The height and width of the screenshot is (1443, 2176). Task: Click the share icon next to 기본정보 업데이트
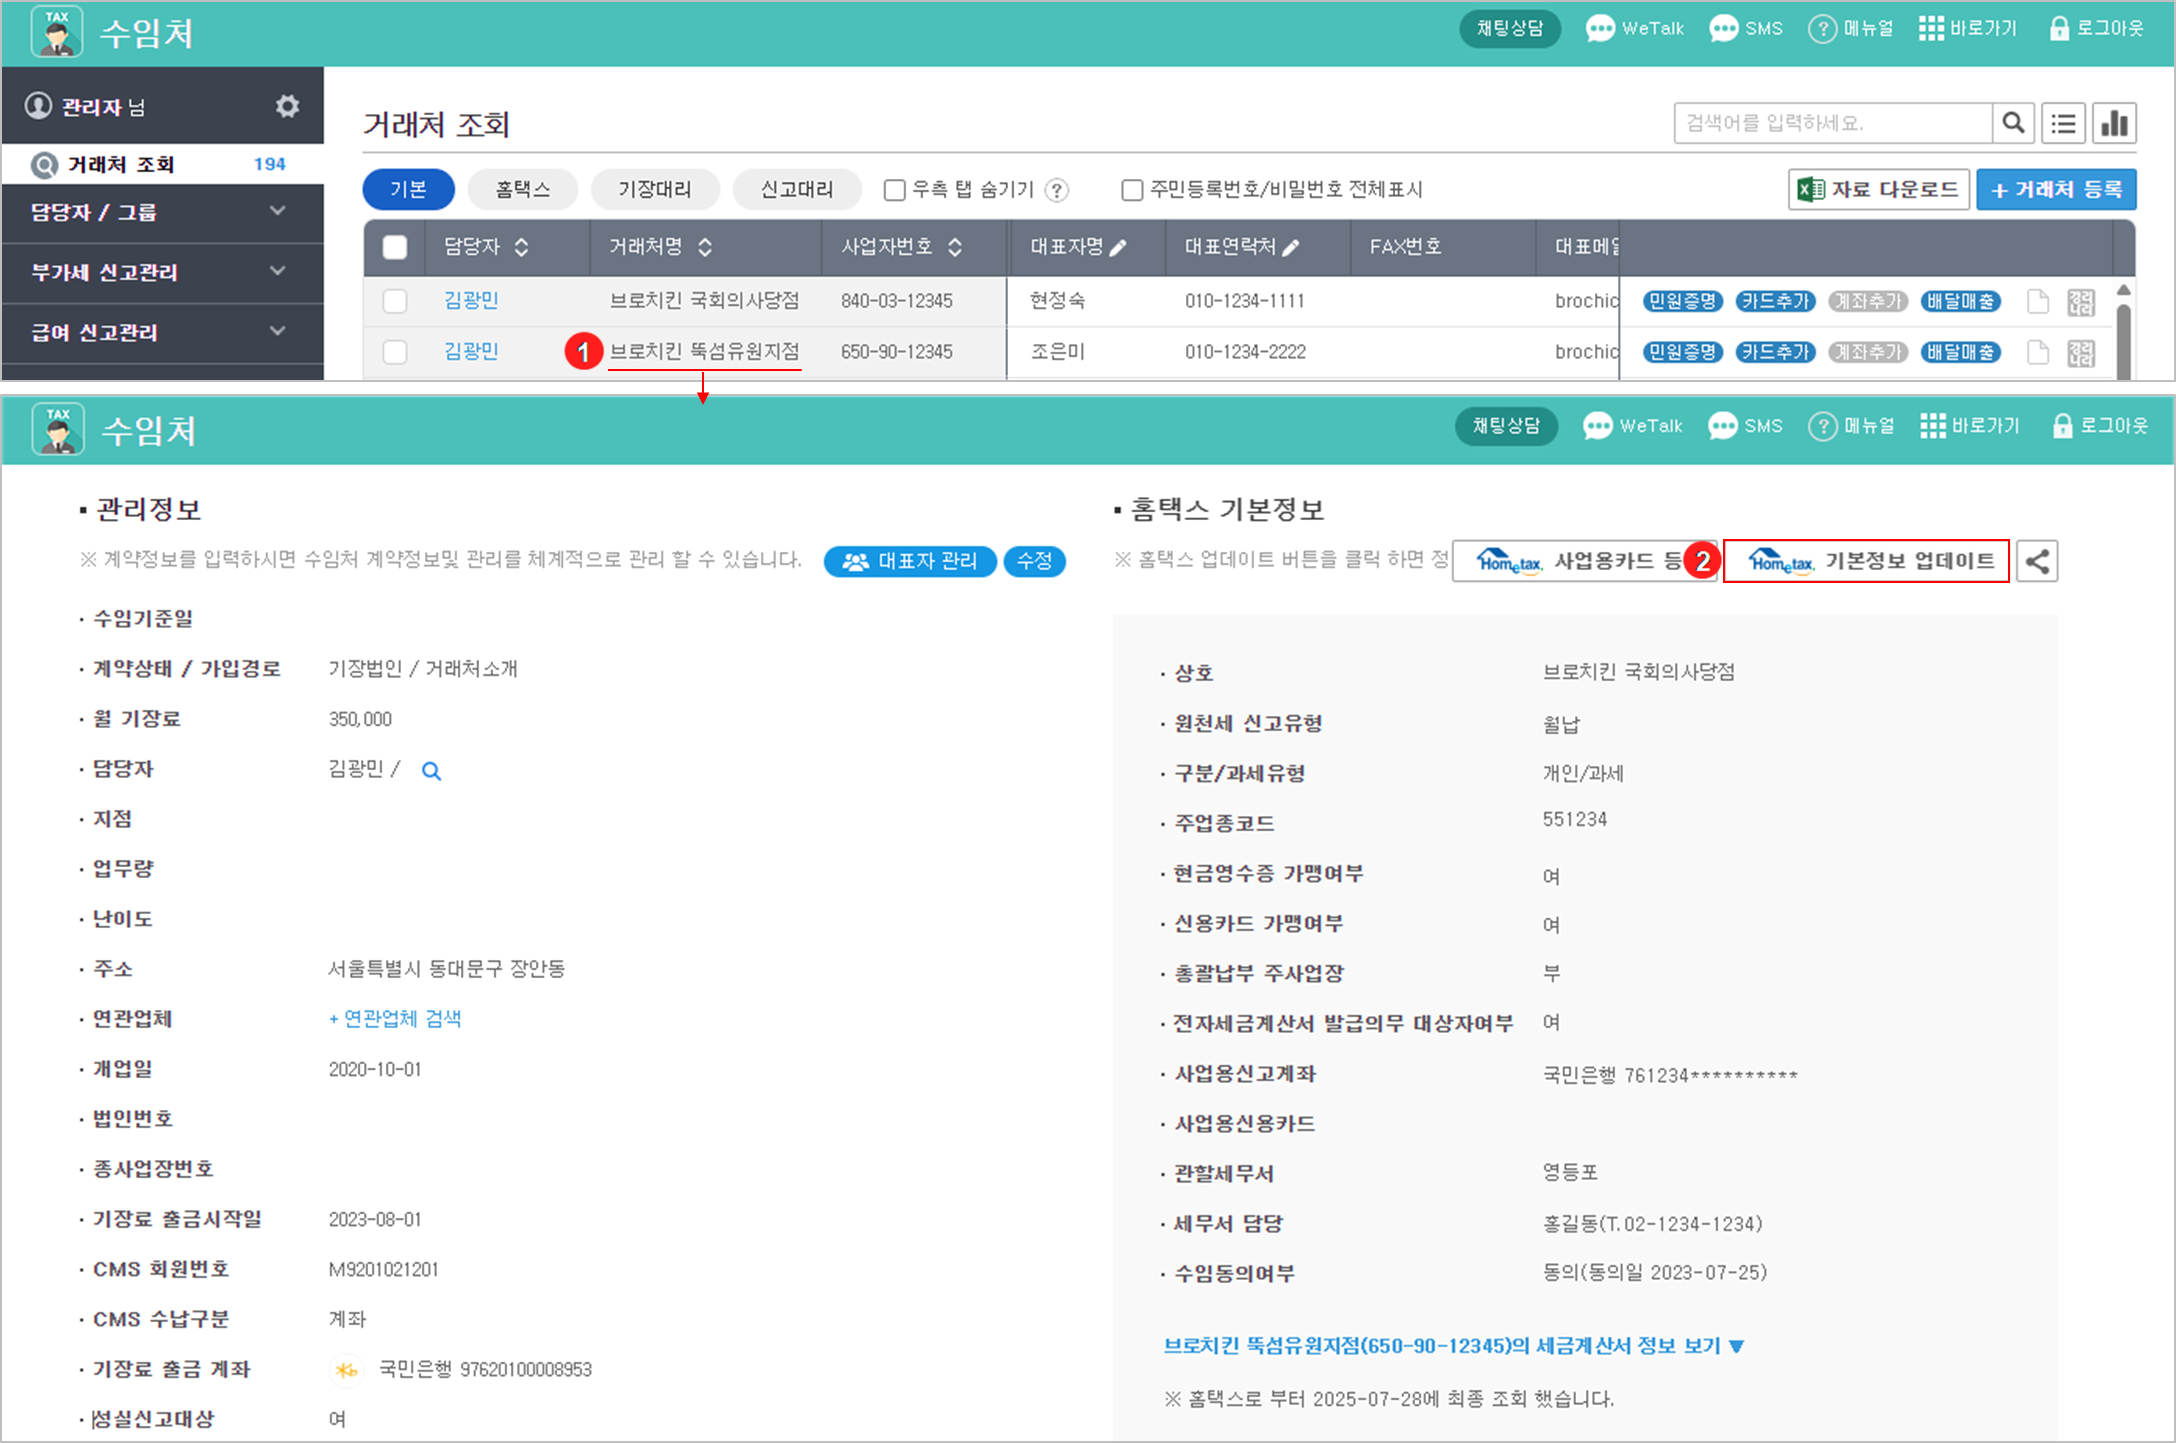(2037, 561)
